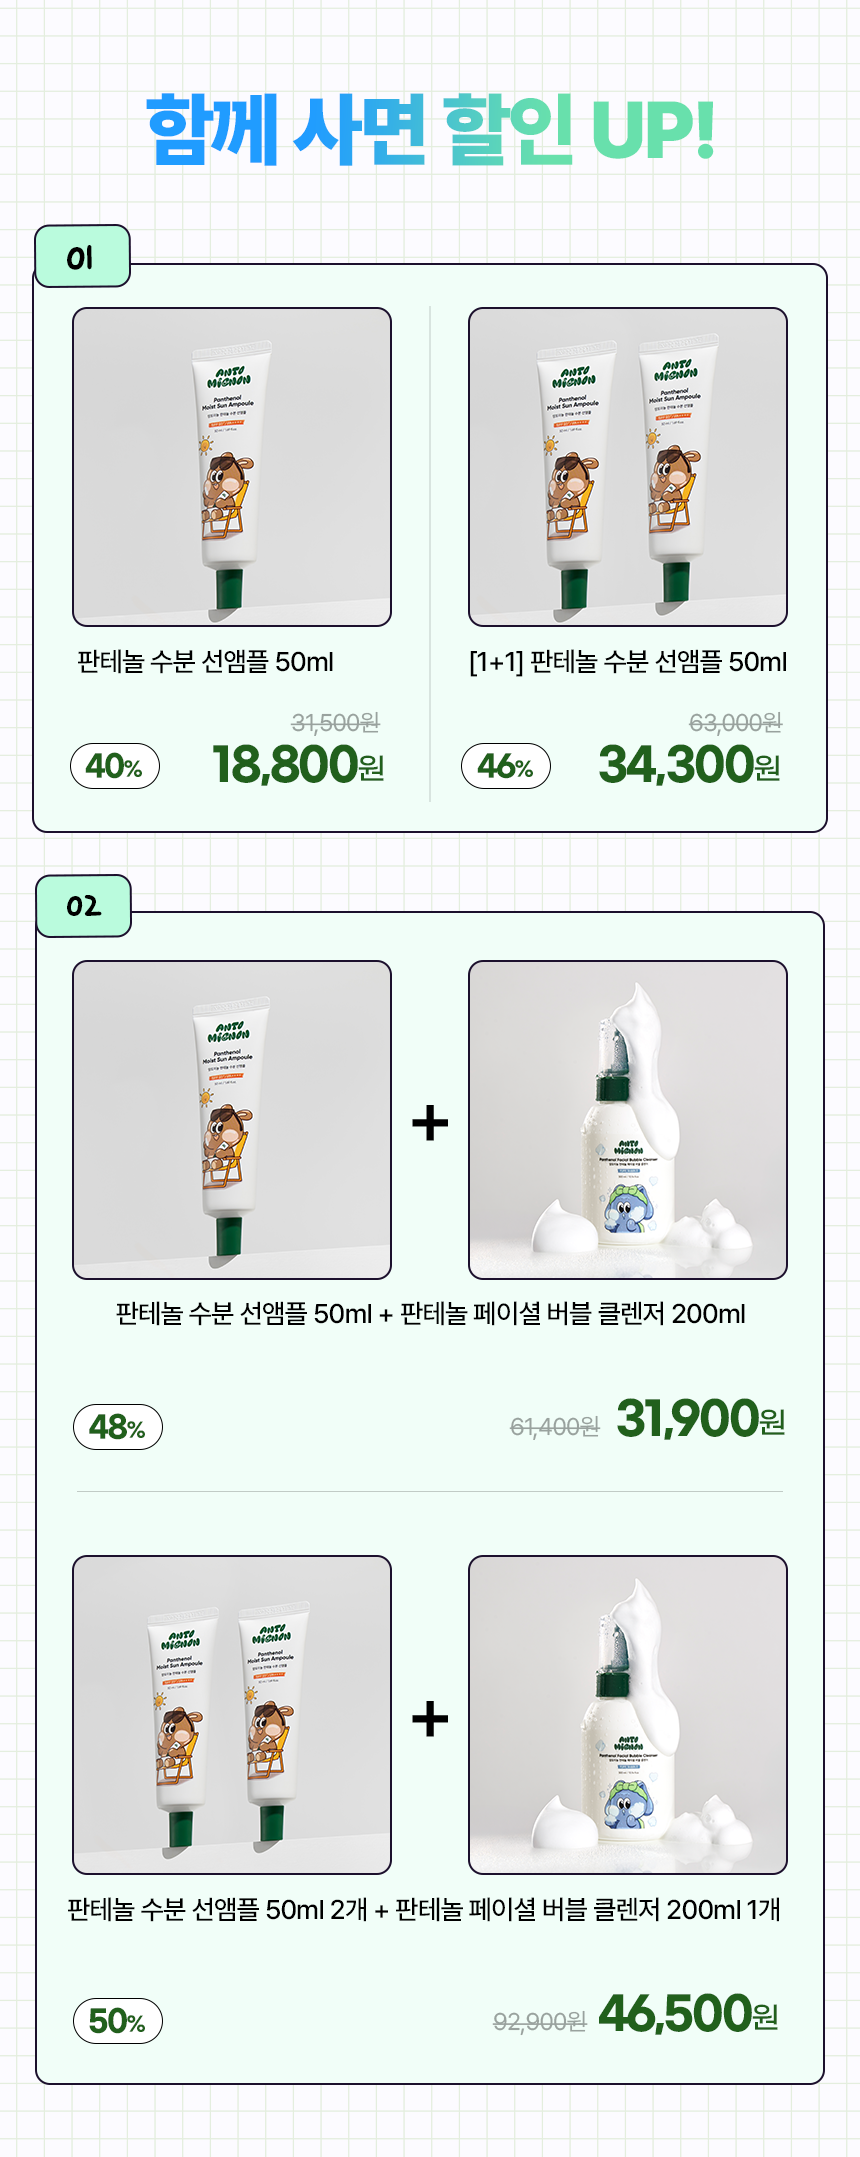Open the two-ampoule set image
This screenshot has width=860, height=2157.
coord(232,1715)
